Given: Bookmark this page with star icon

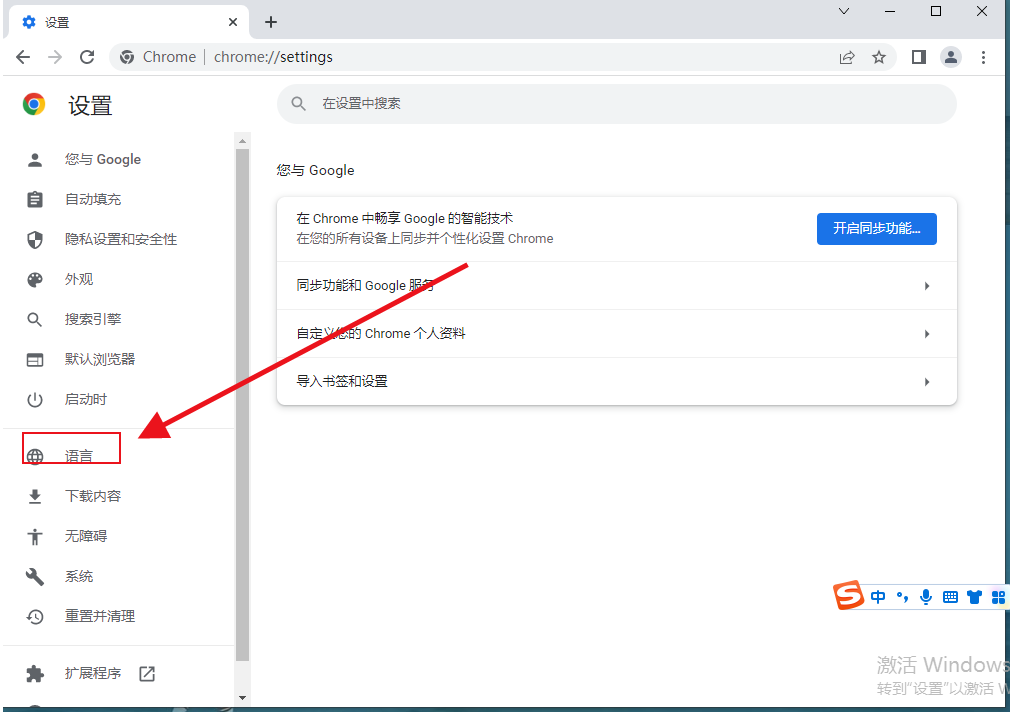Looking at the screenshot, I should pyautogui.click(x=879, y=57).
